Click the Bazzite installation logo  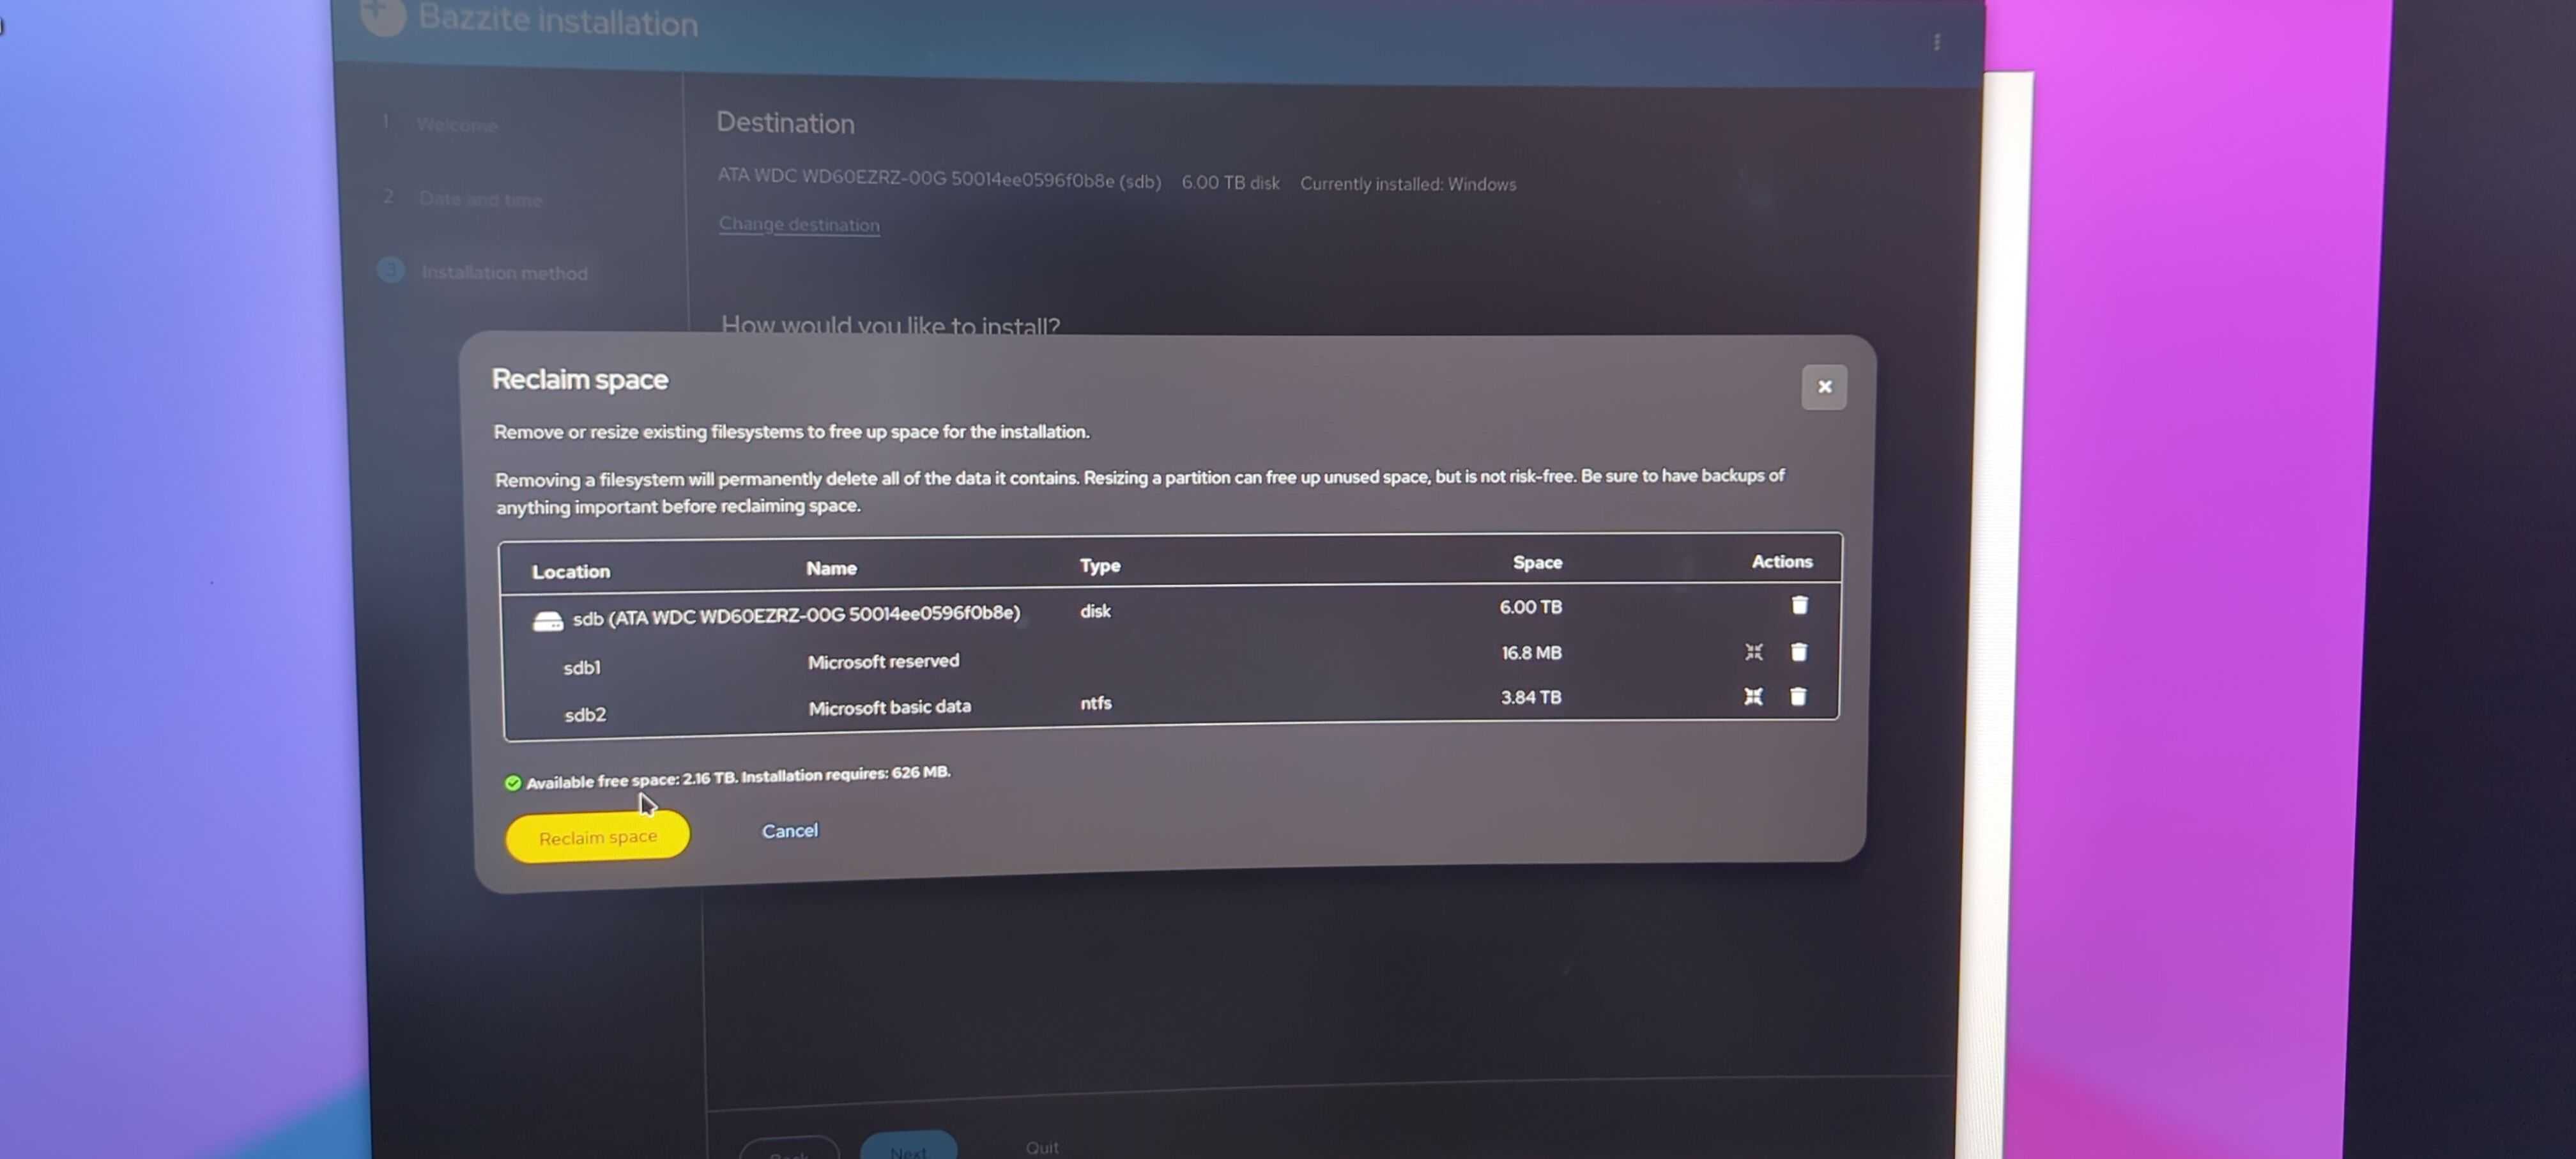[383, 16]
